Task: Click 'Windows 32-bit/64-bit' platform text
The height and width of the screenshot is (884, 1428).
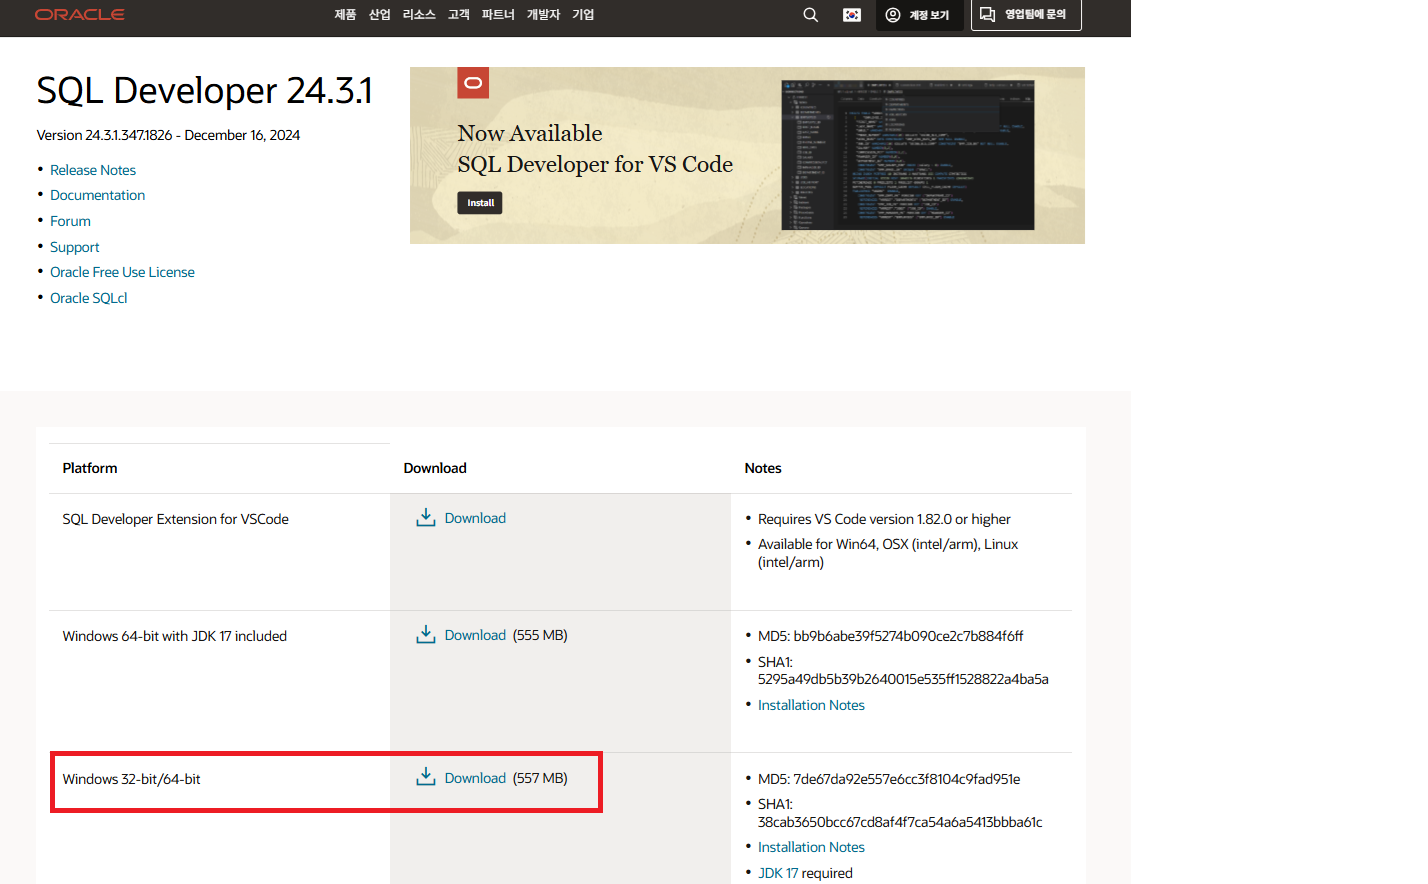Action: (131, 779)
